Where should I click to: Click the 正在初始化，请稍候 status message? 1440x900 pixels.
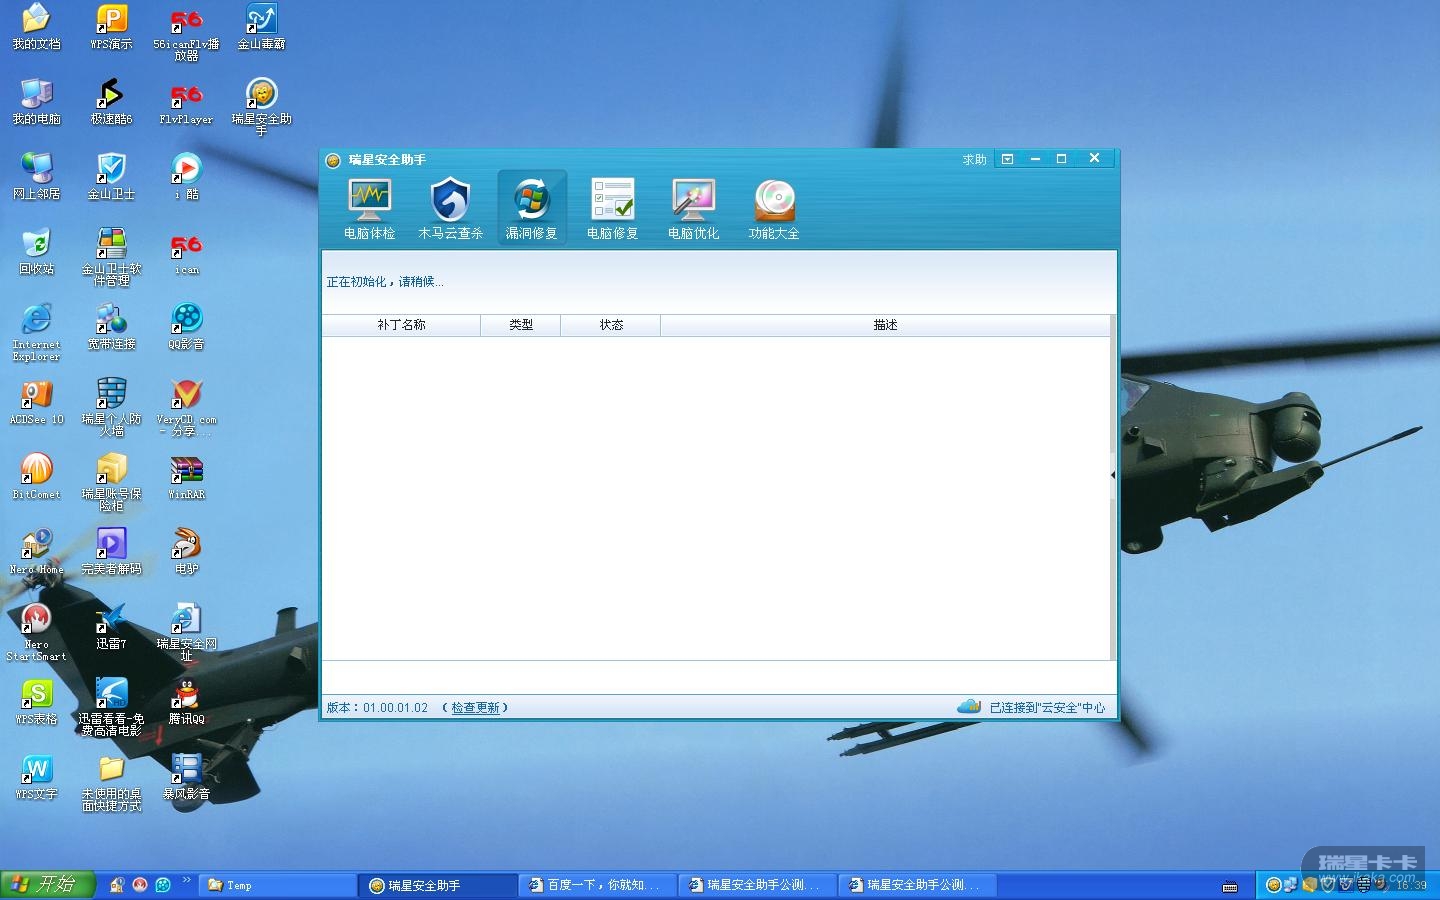click(385, 282)
